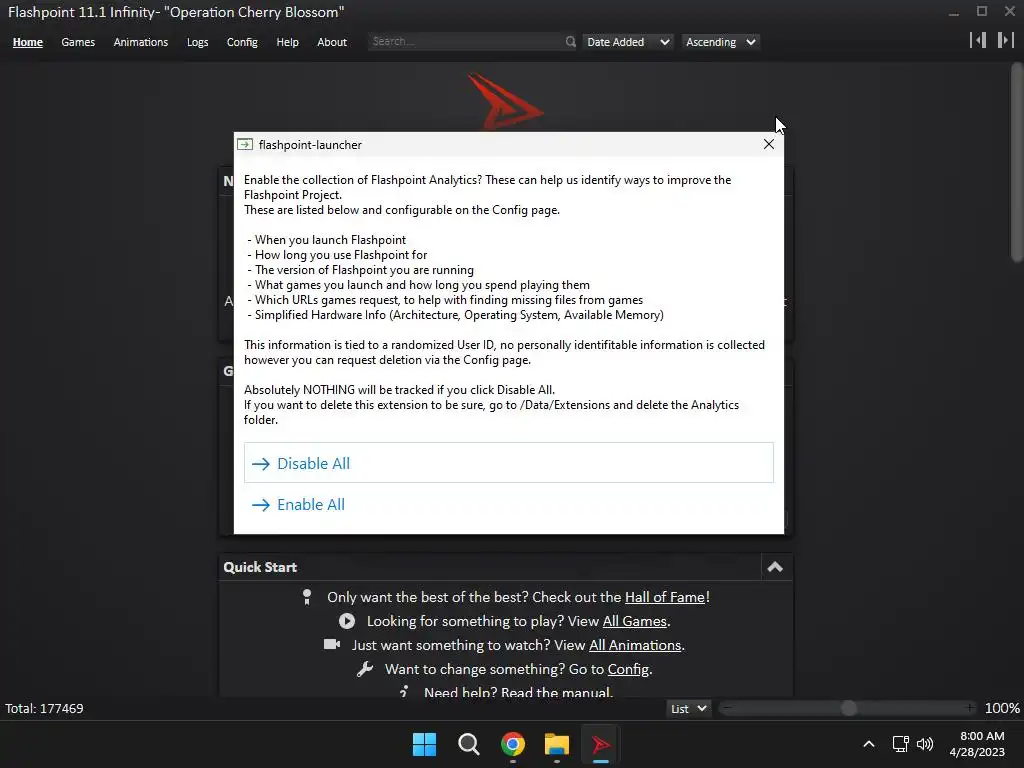
Task: Open the All Games link
Action: [x=634, y=621]
